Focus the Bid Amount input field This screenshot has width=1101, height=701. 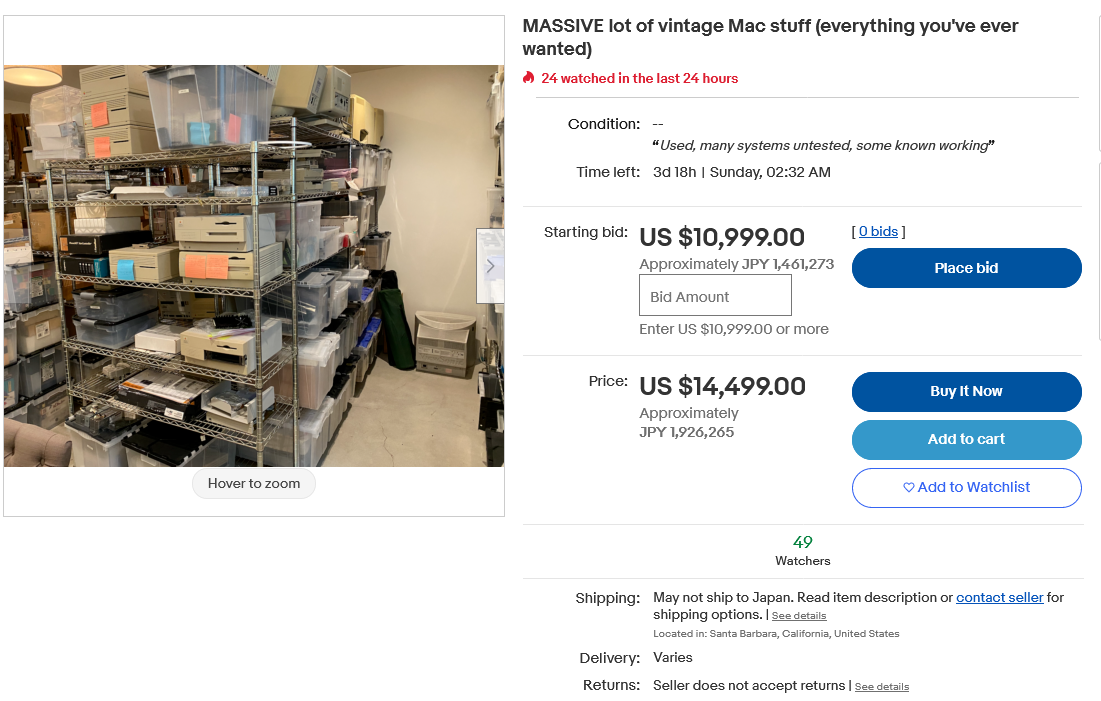[715, 296]
